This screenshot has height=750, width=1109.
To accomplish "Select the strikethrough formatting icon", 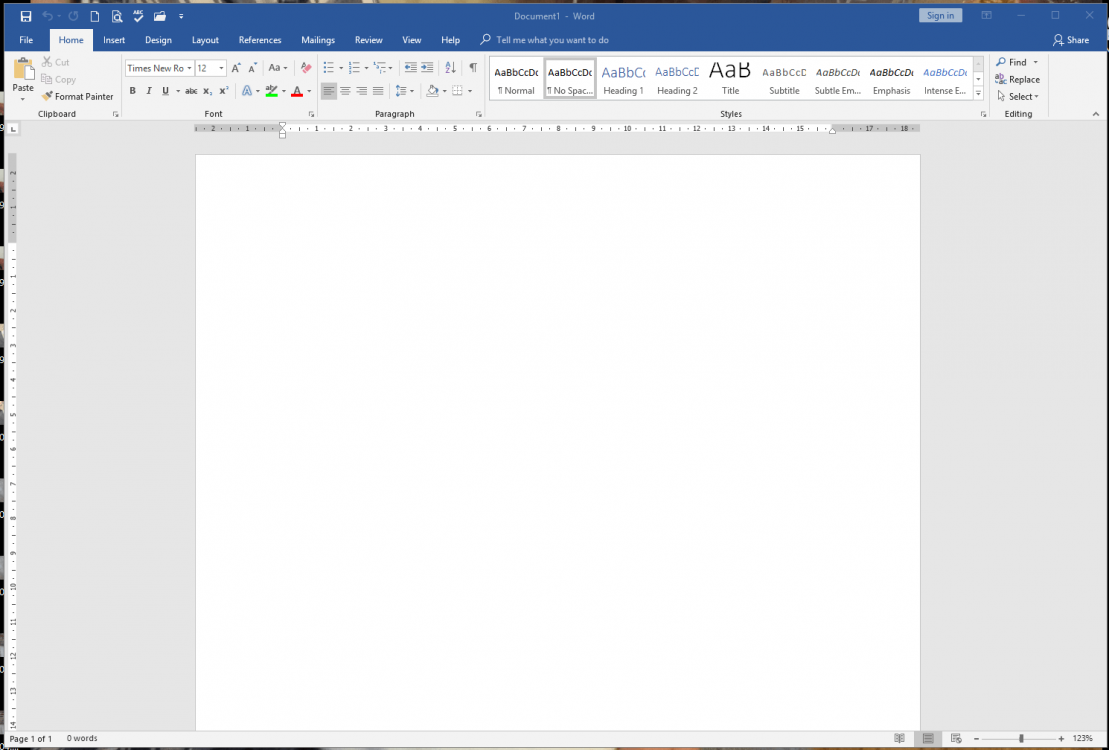I will click(190, 90).
